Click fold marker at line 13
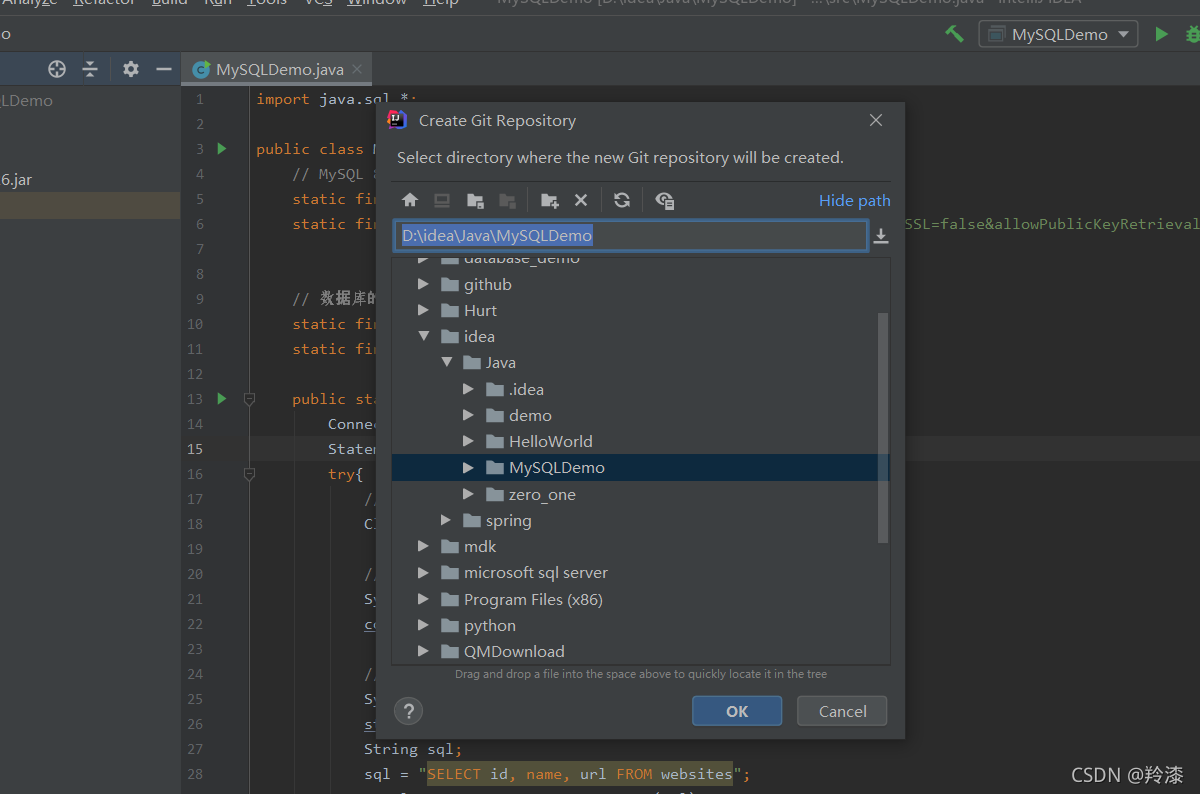The image size is (1200, 794). click(x=249, y=399)
